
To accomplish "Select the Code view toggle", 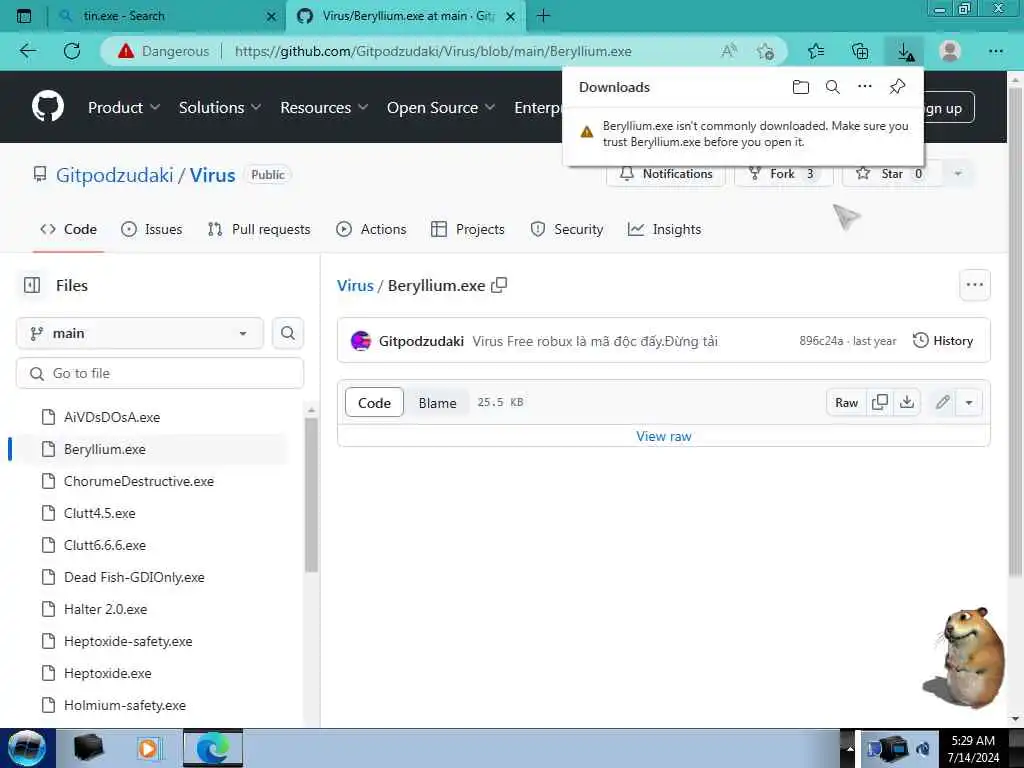I will pos(374,403).
